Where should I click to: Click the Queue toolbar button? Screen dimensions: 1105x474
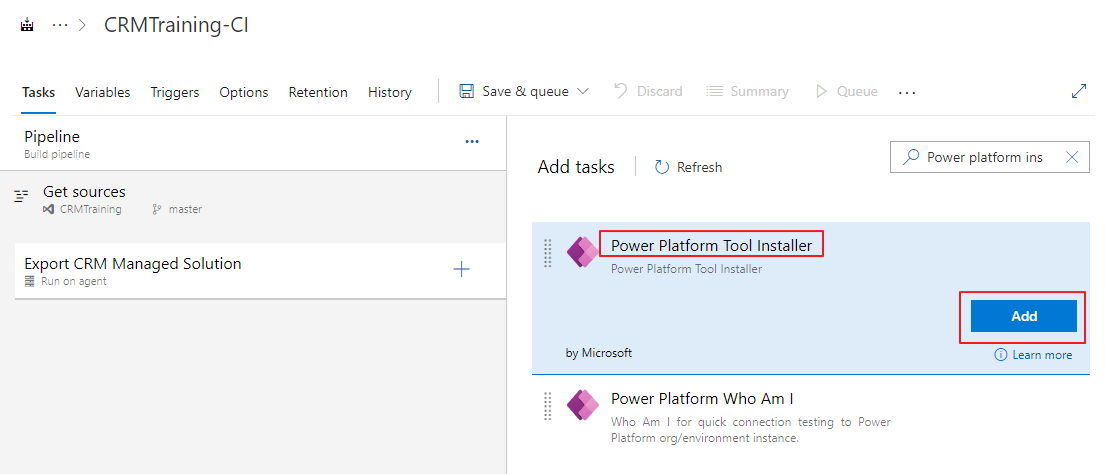[846, 92]
